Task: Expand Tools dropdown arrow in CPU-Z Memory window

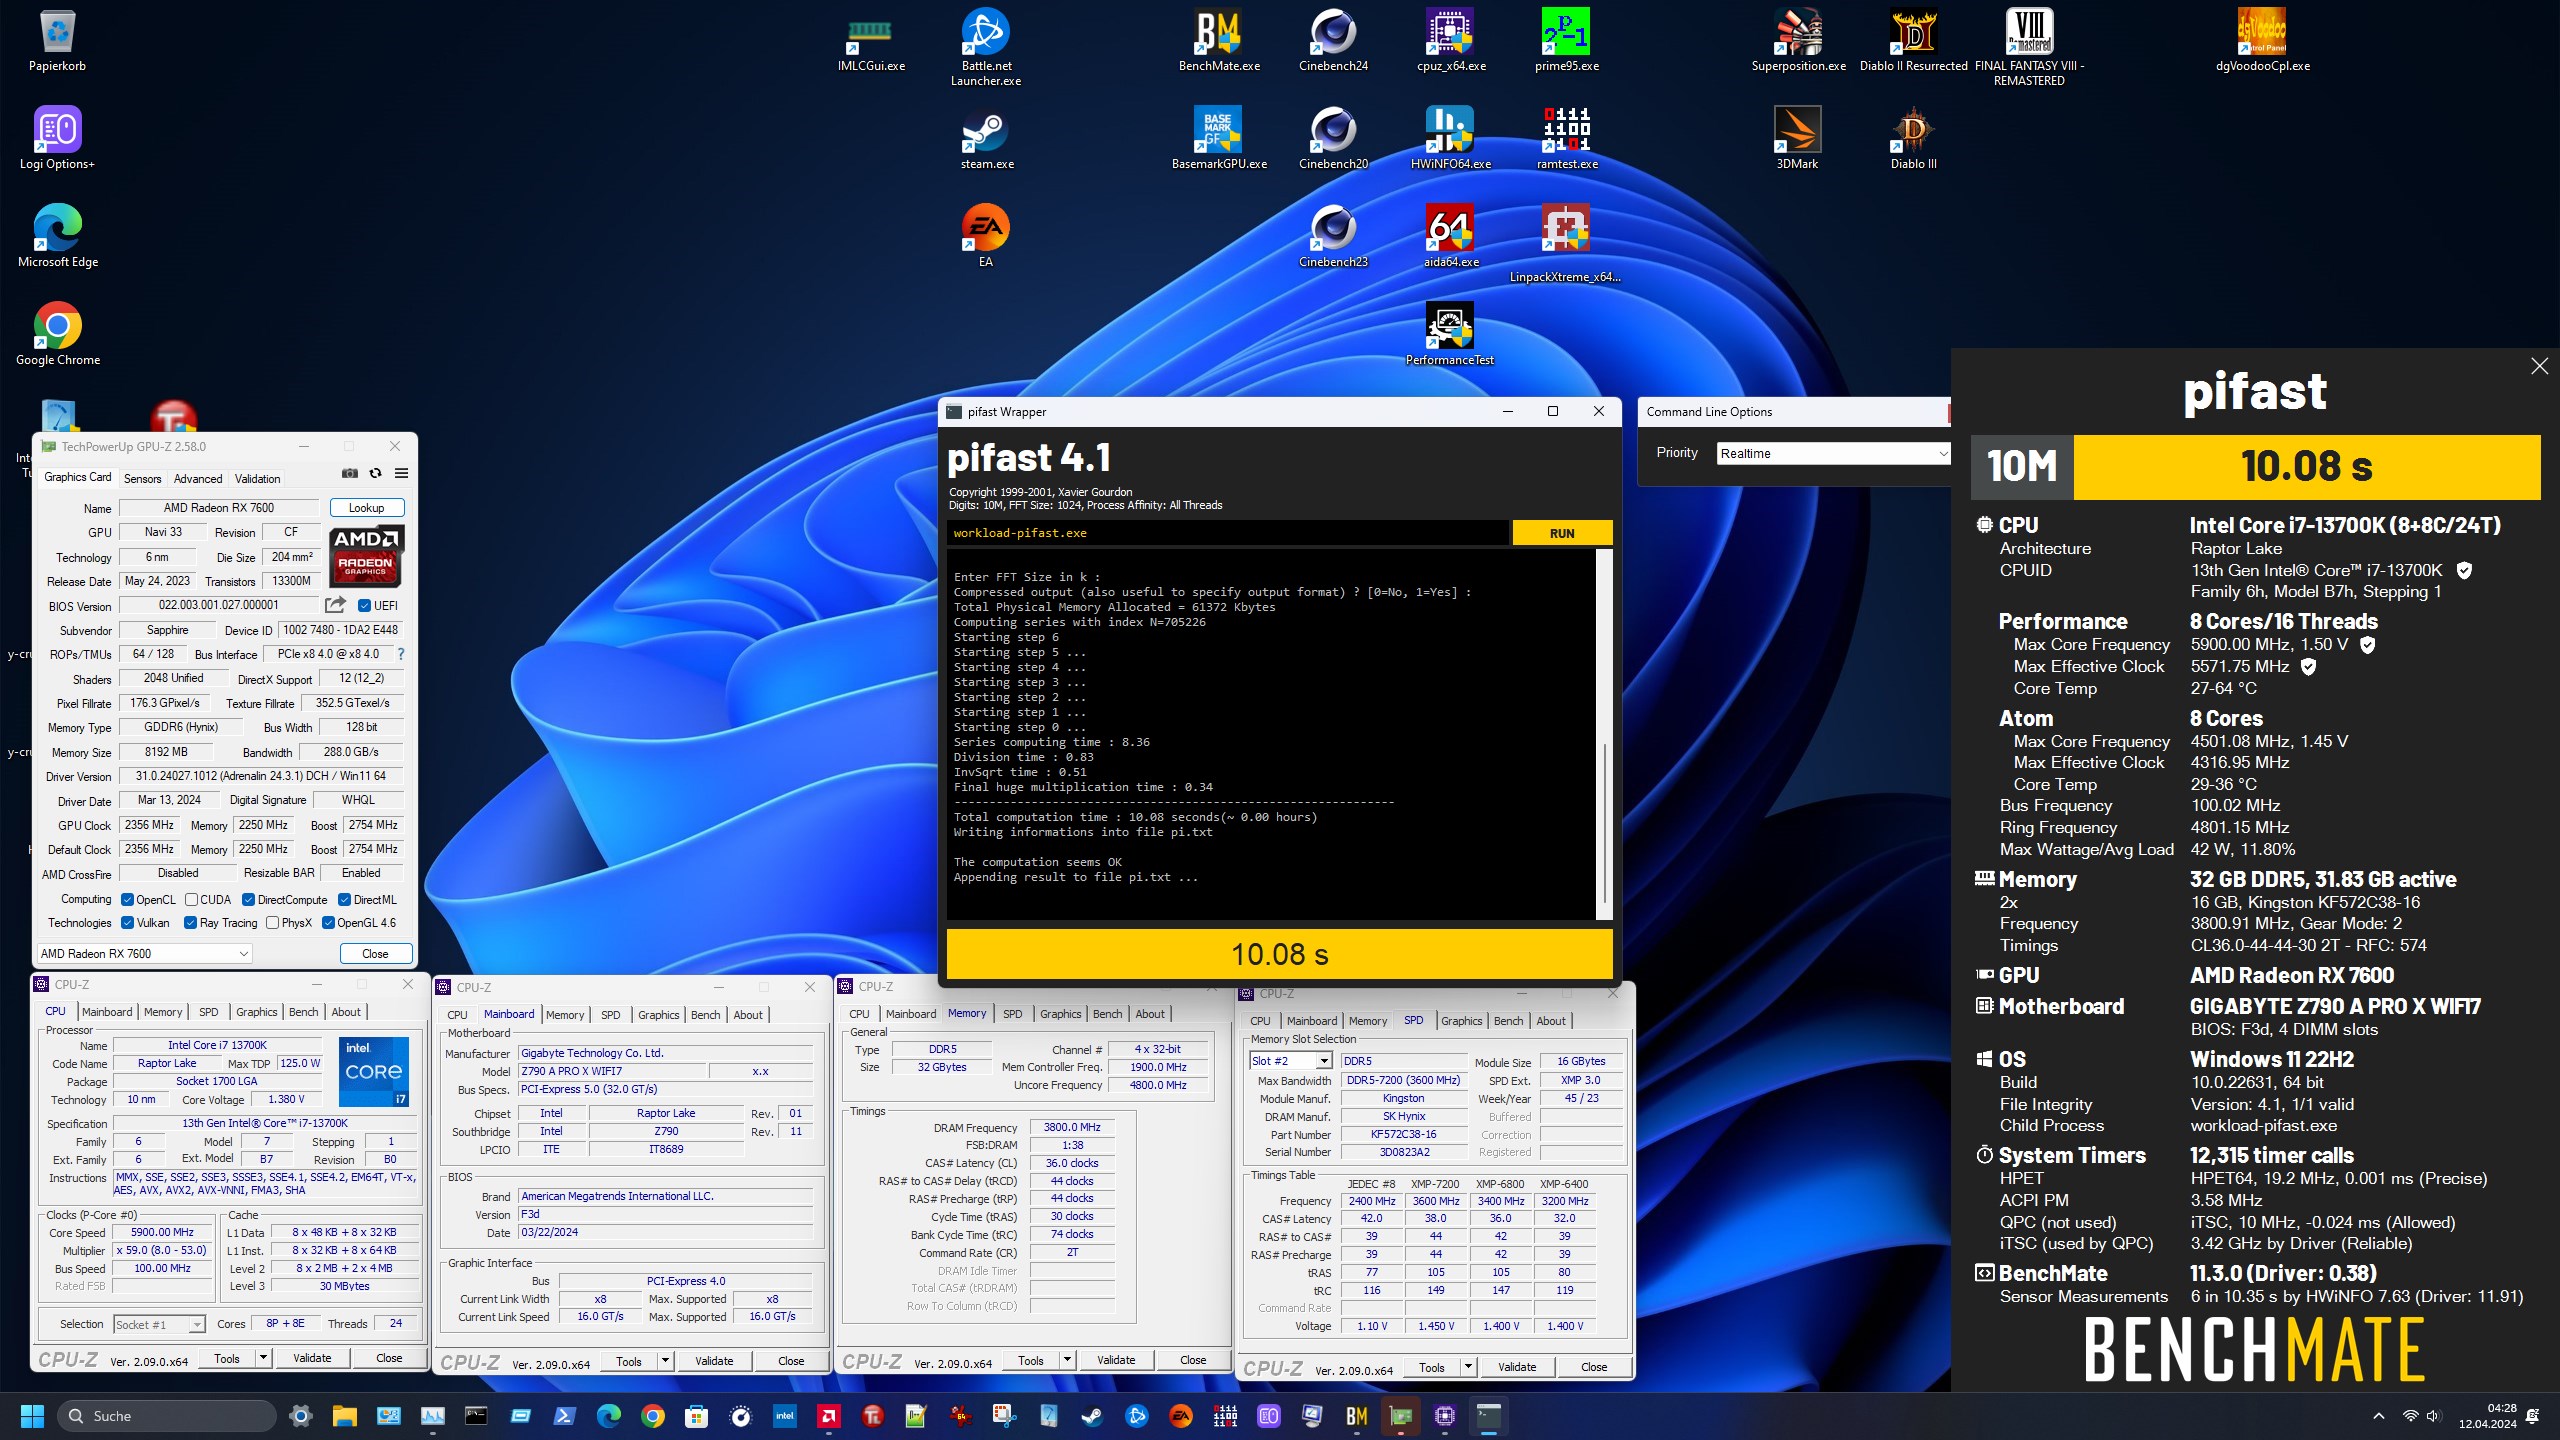Action: click(1067, 1360)
